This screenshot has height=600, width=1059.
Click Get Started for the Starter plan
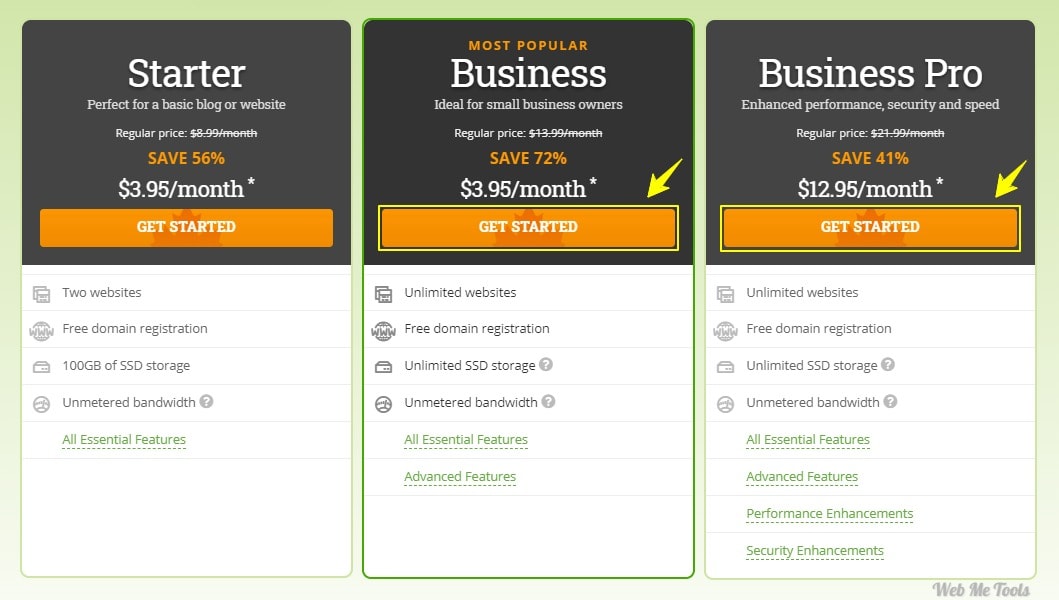(186, 228)
